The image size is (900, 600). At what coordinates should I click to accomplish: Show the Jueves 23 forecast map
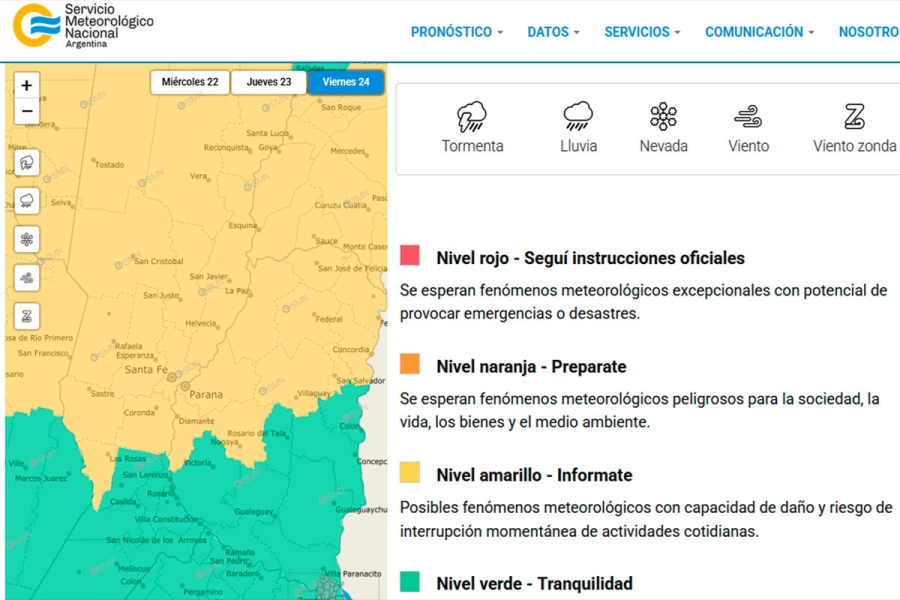point(269,82)
